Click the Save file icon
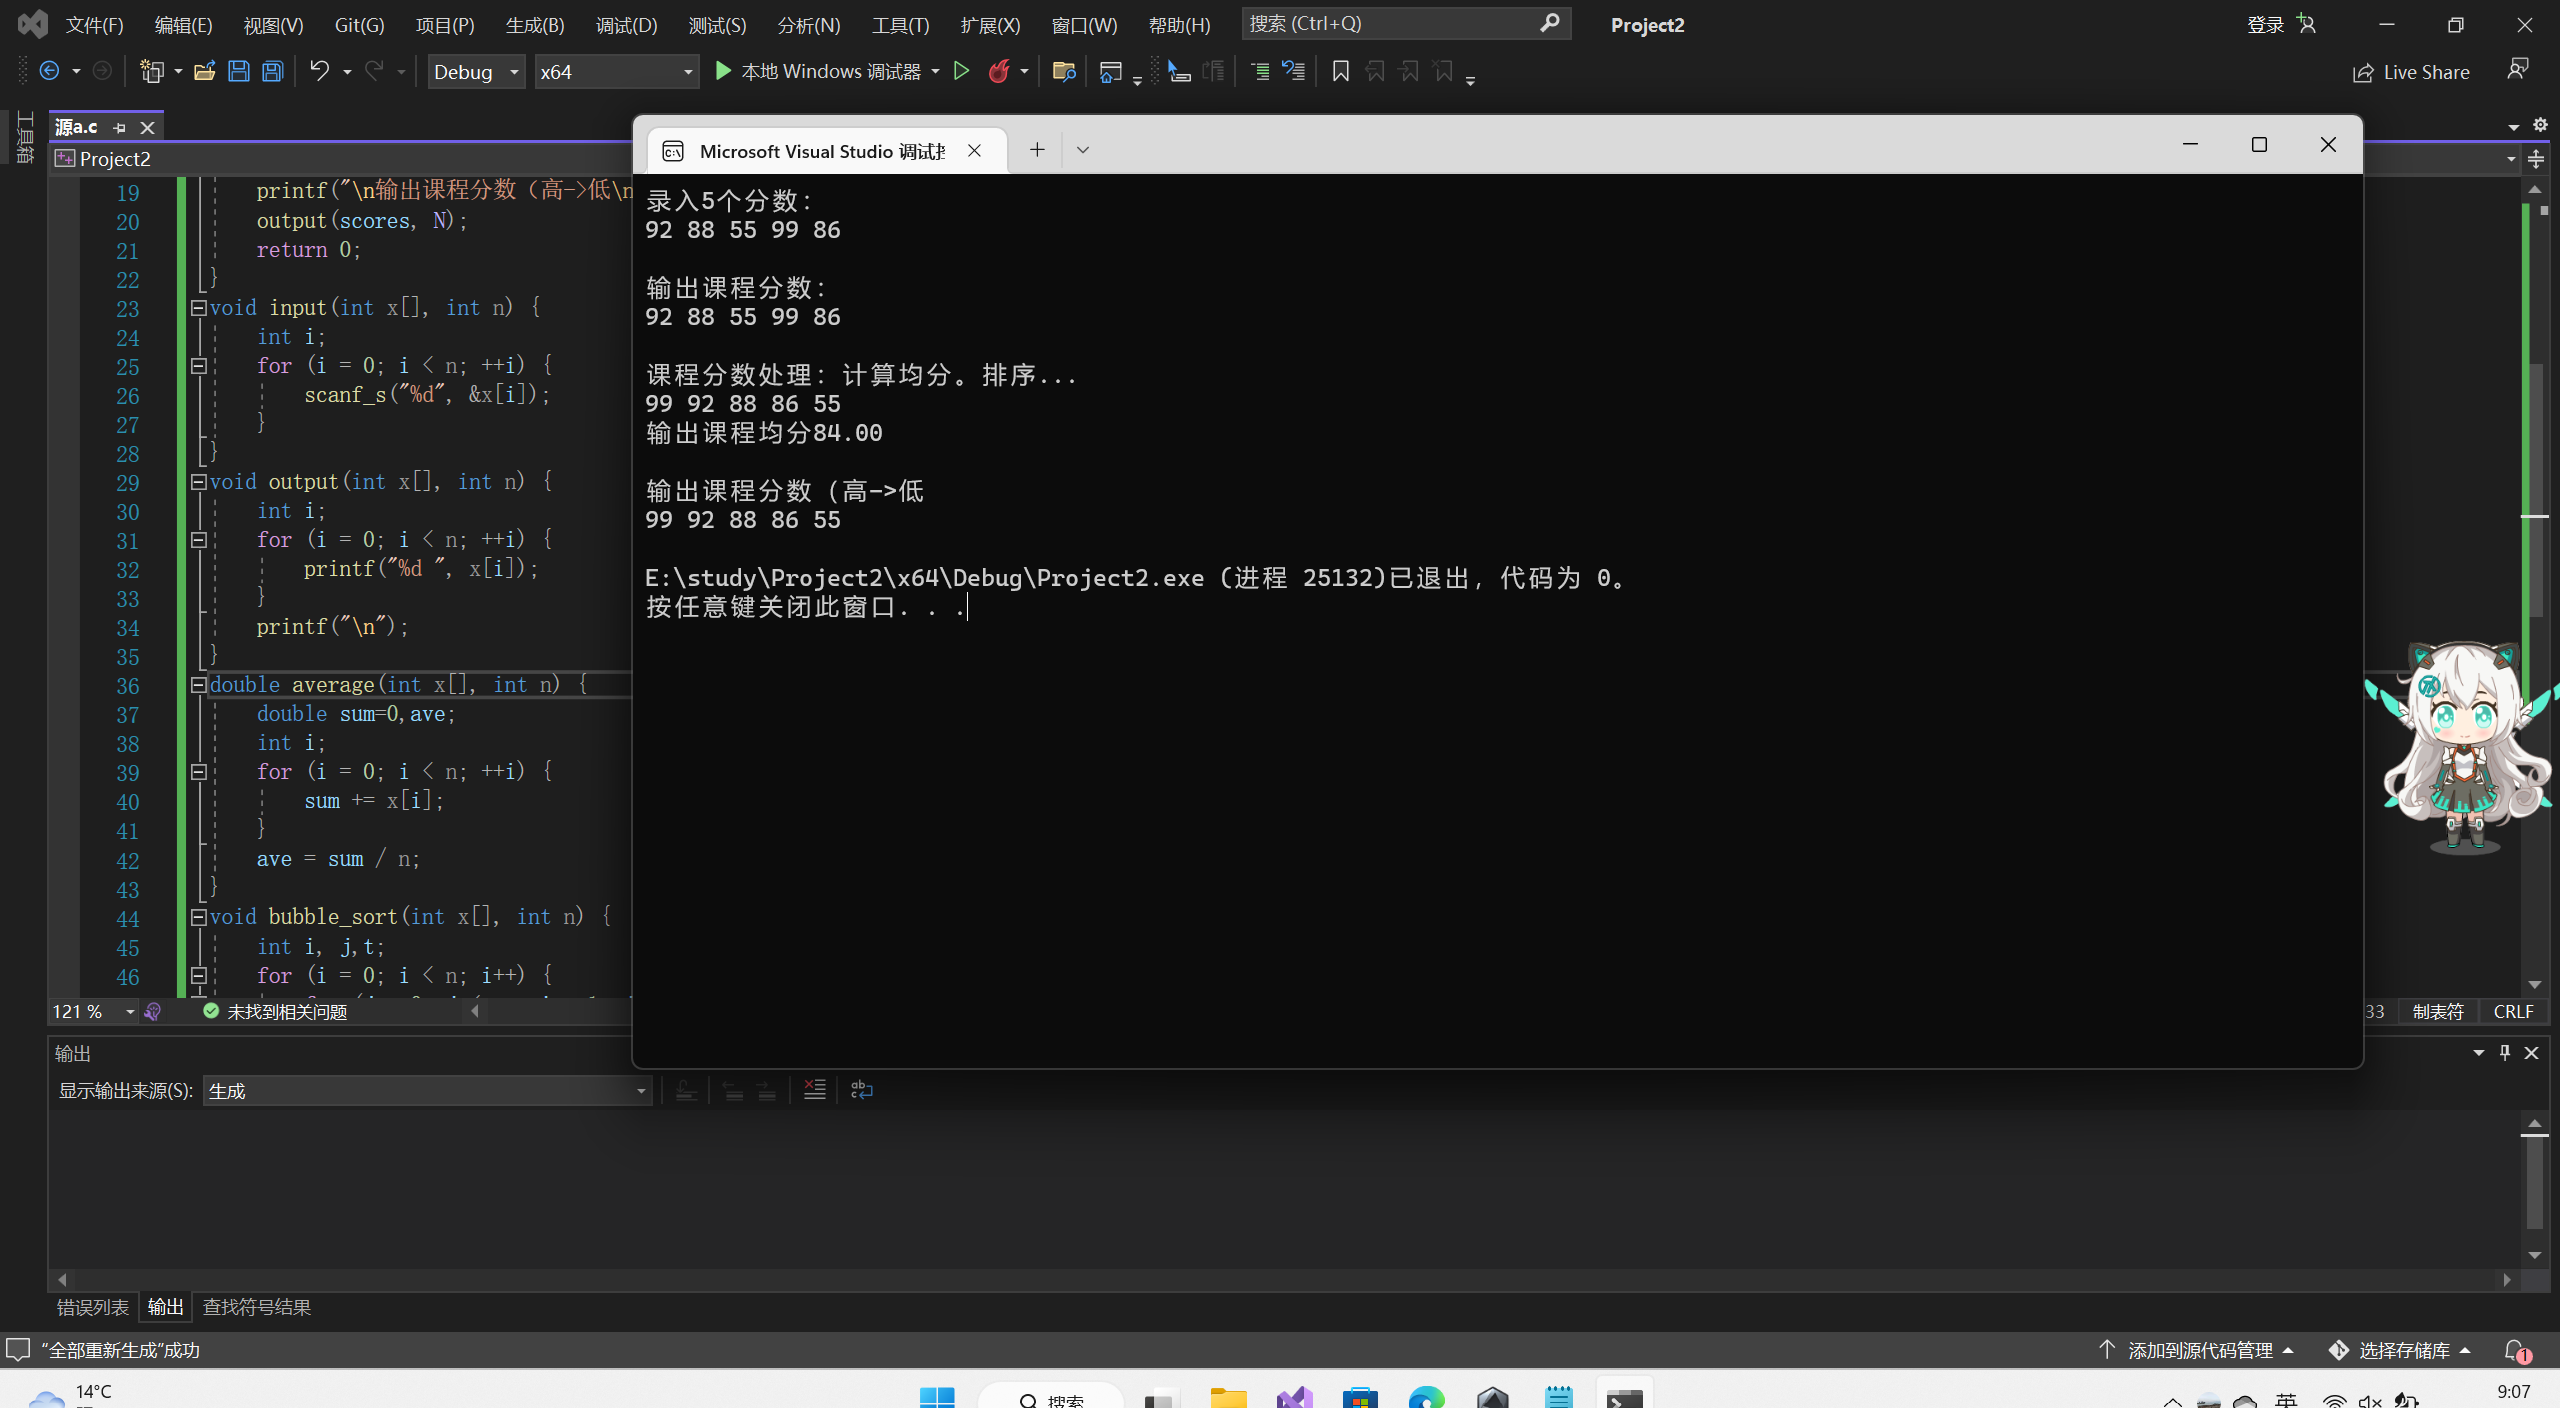 (238, 71)
